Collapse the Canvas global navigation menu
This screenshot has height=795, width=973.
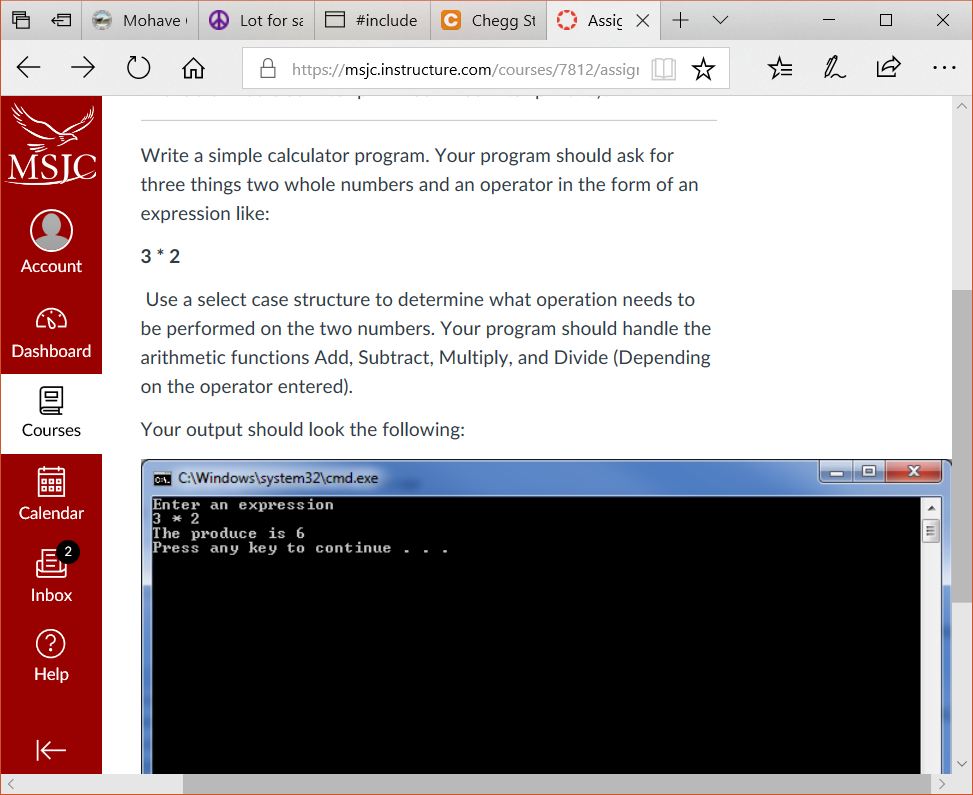51,750
